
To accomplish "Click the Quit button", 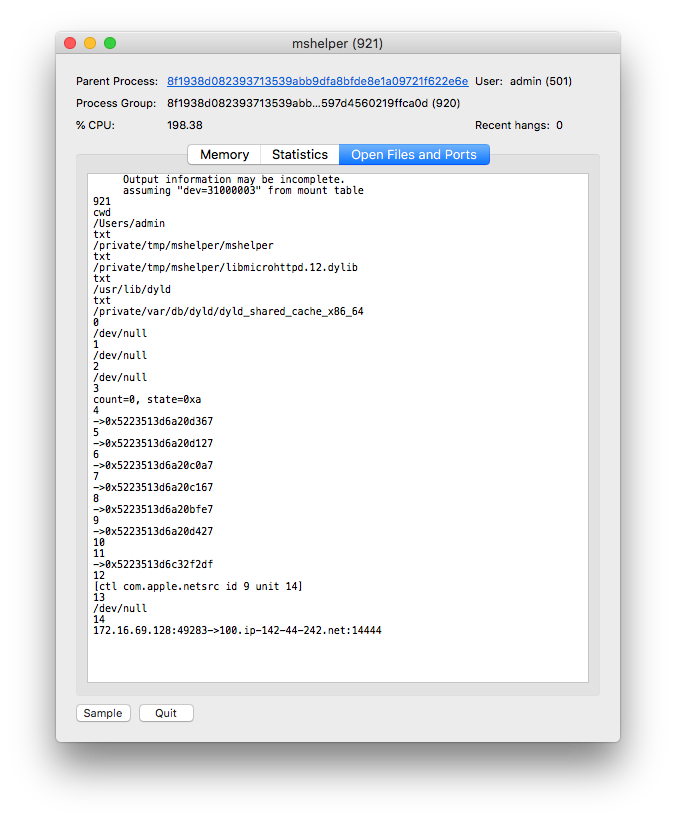I will (x=166, y=713).
